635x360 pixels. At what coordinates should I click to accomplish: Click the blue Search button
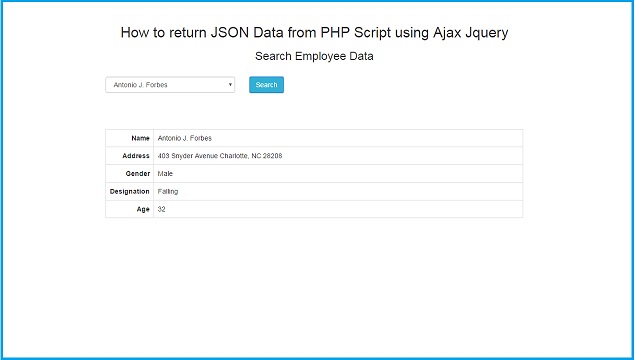pos(266,85)
